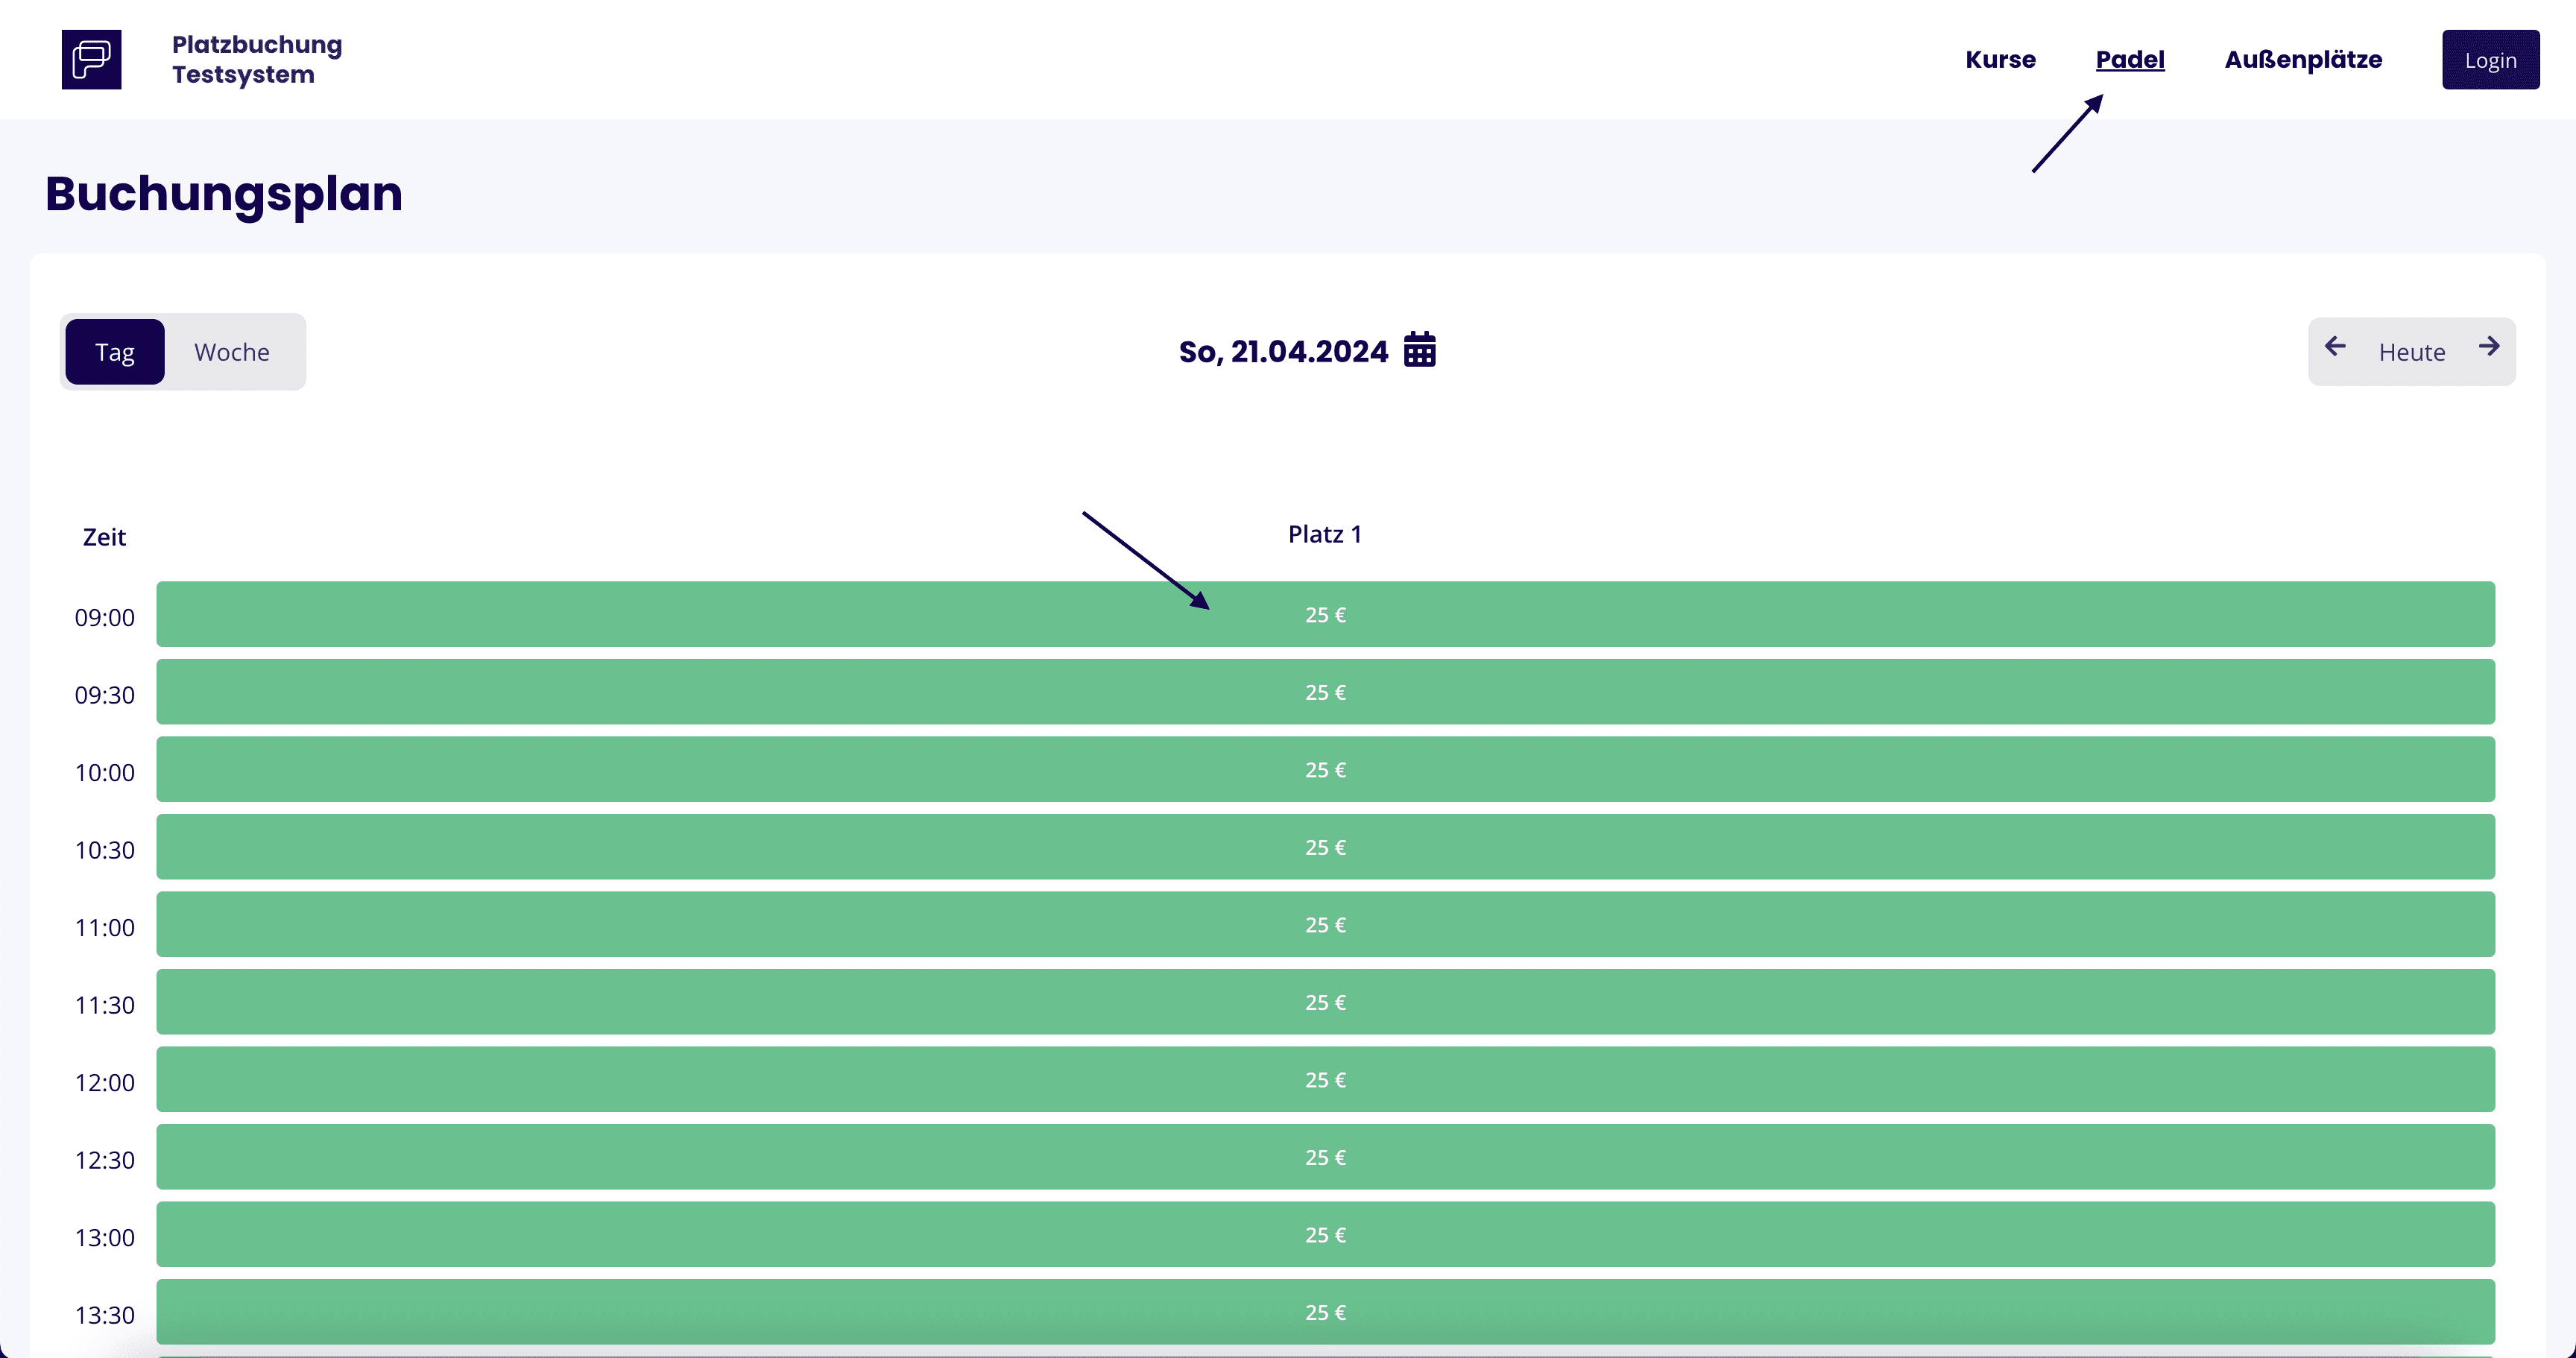
Task: Click the 13:30 time label
Action: click(x=104, y=1315)
